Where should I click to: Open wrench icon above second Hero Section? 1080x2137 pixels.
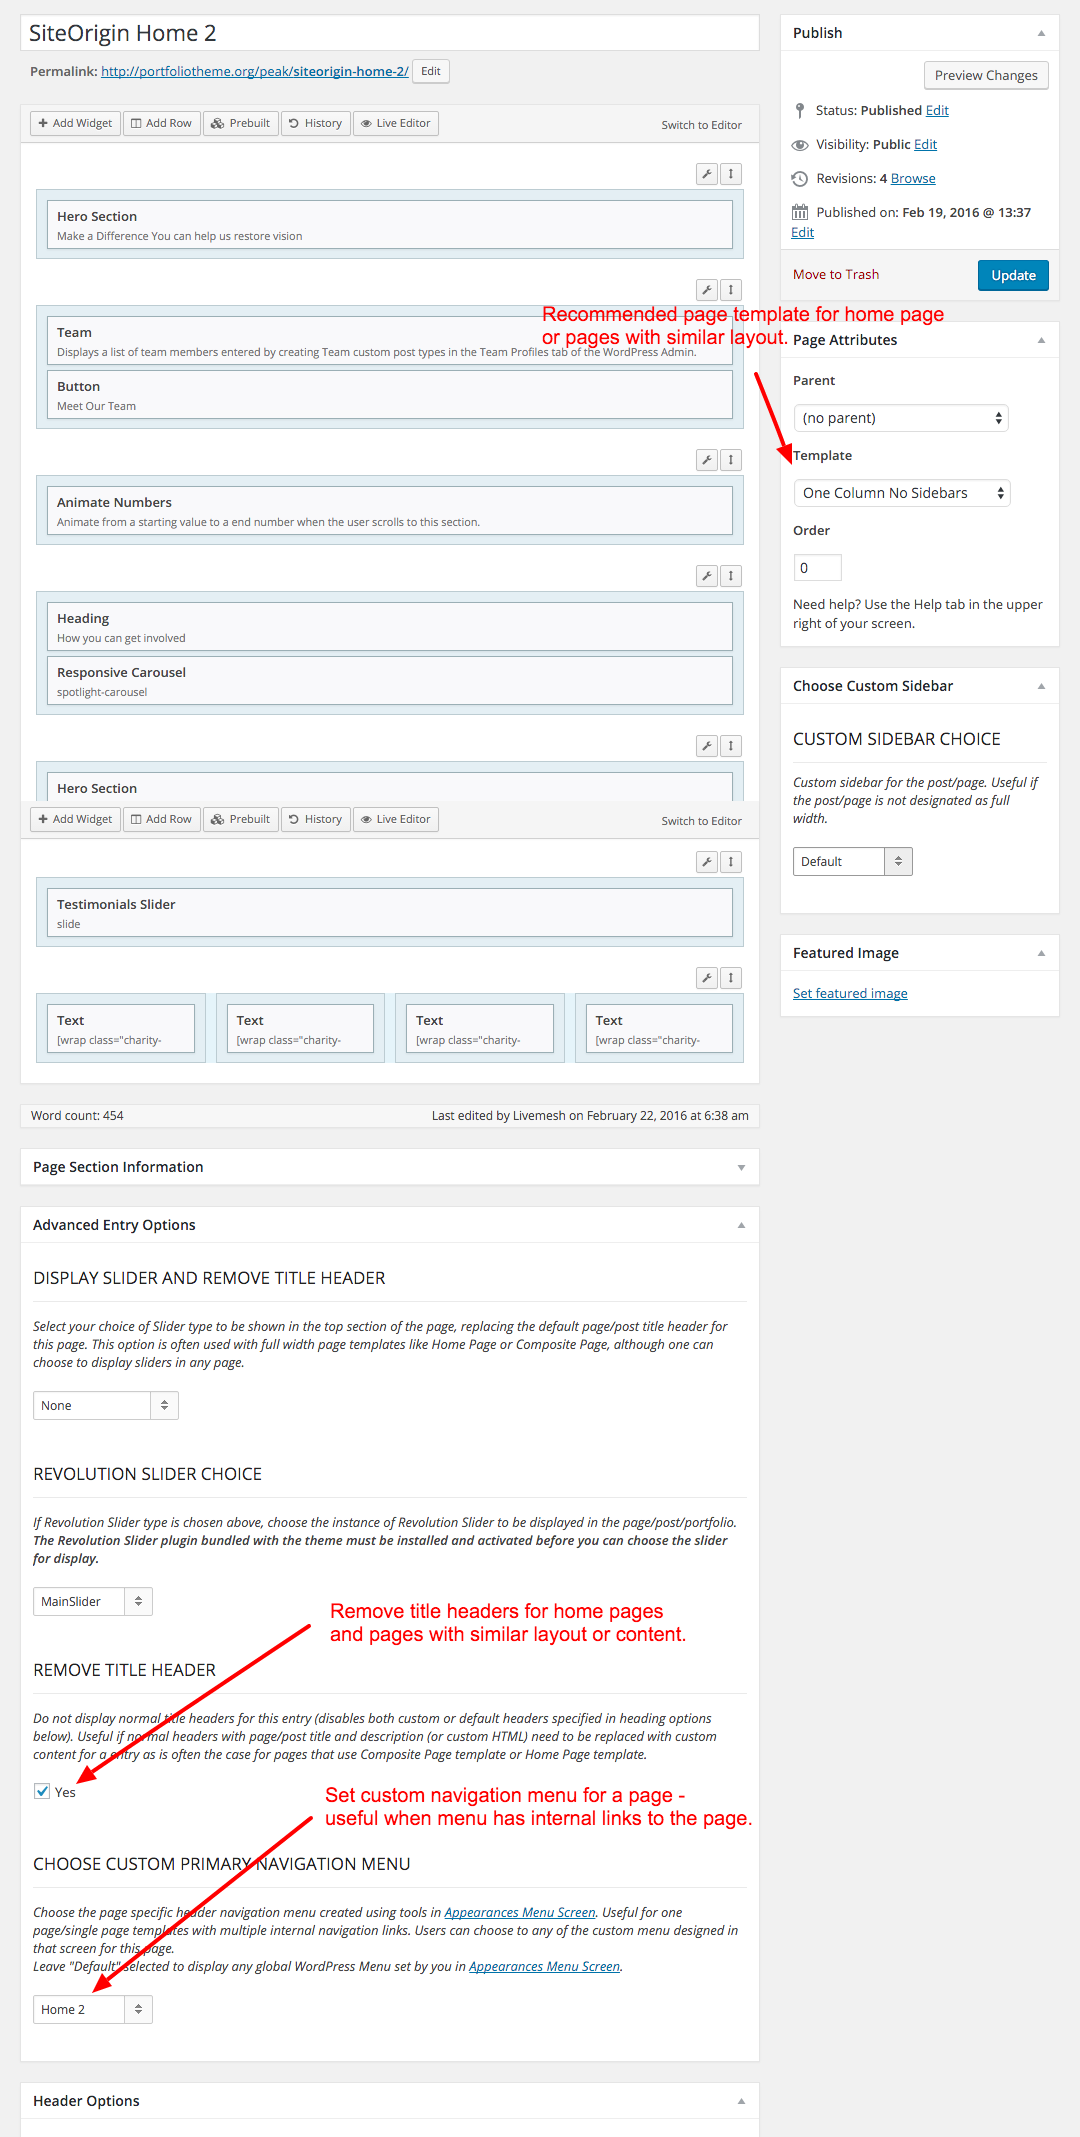(707, 746)
